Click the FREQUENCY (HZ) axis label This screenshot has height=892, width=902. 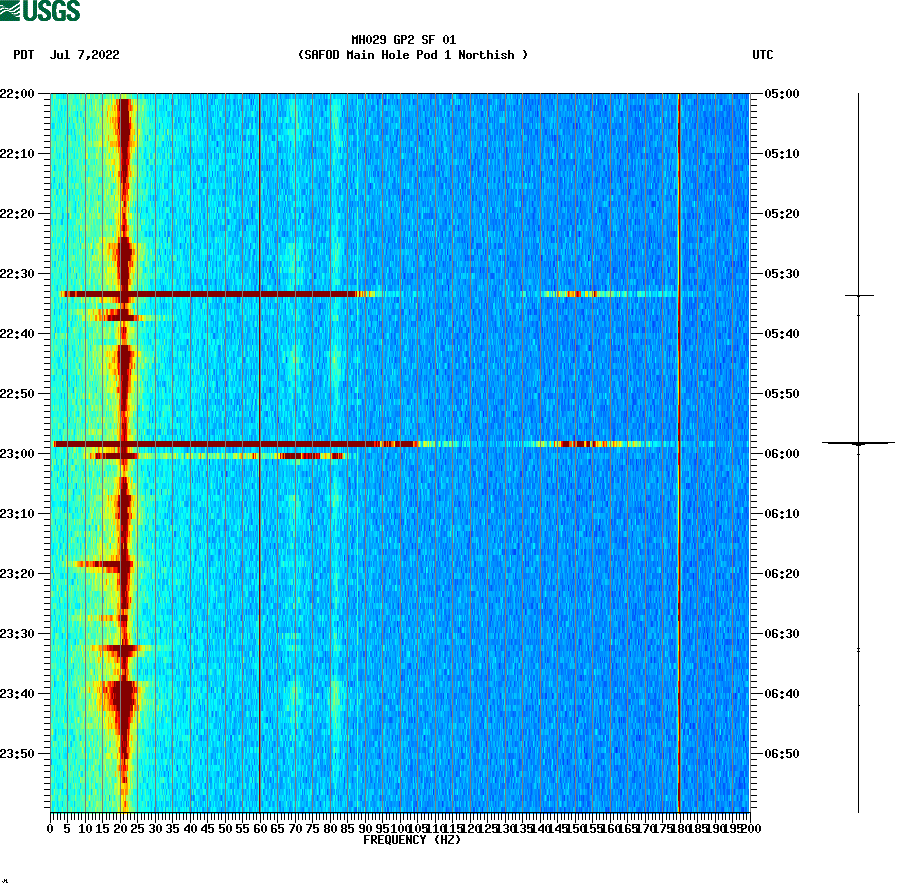[413, 840]
